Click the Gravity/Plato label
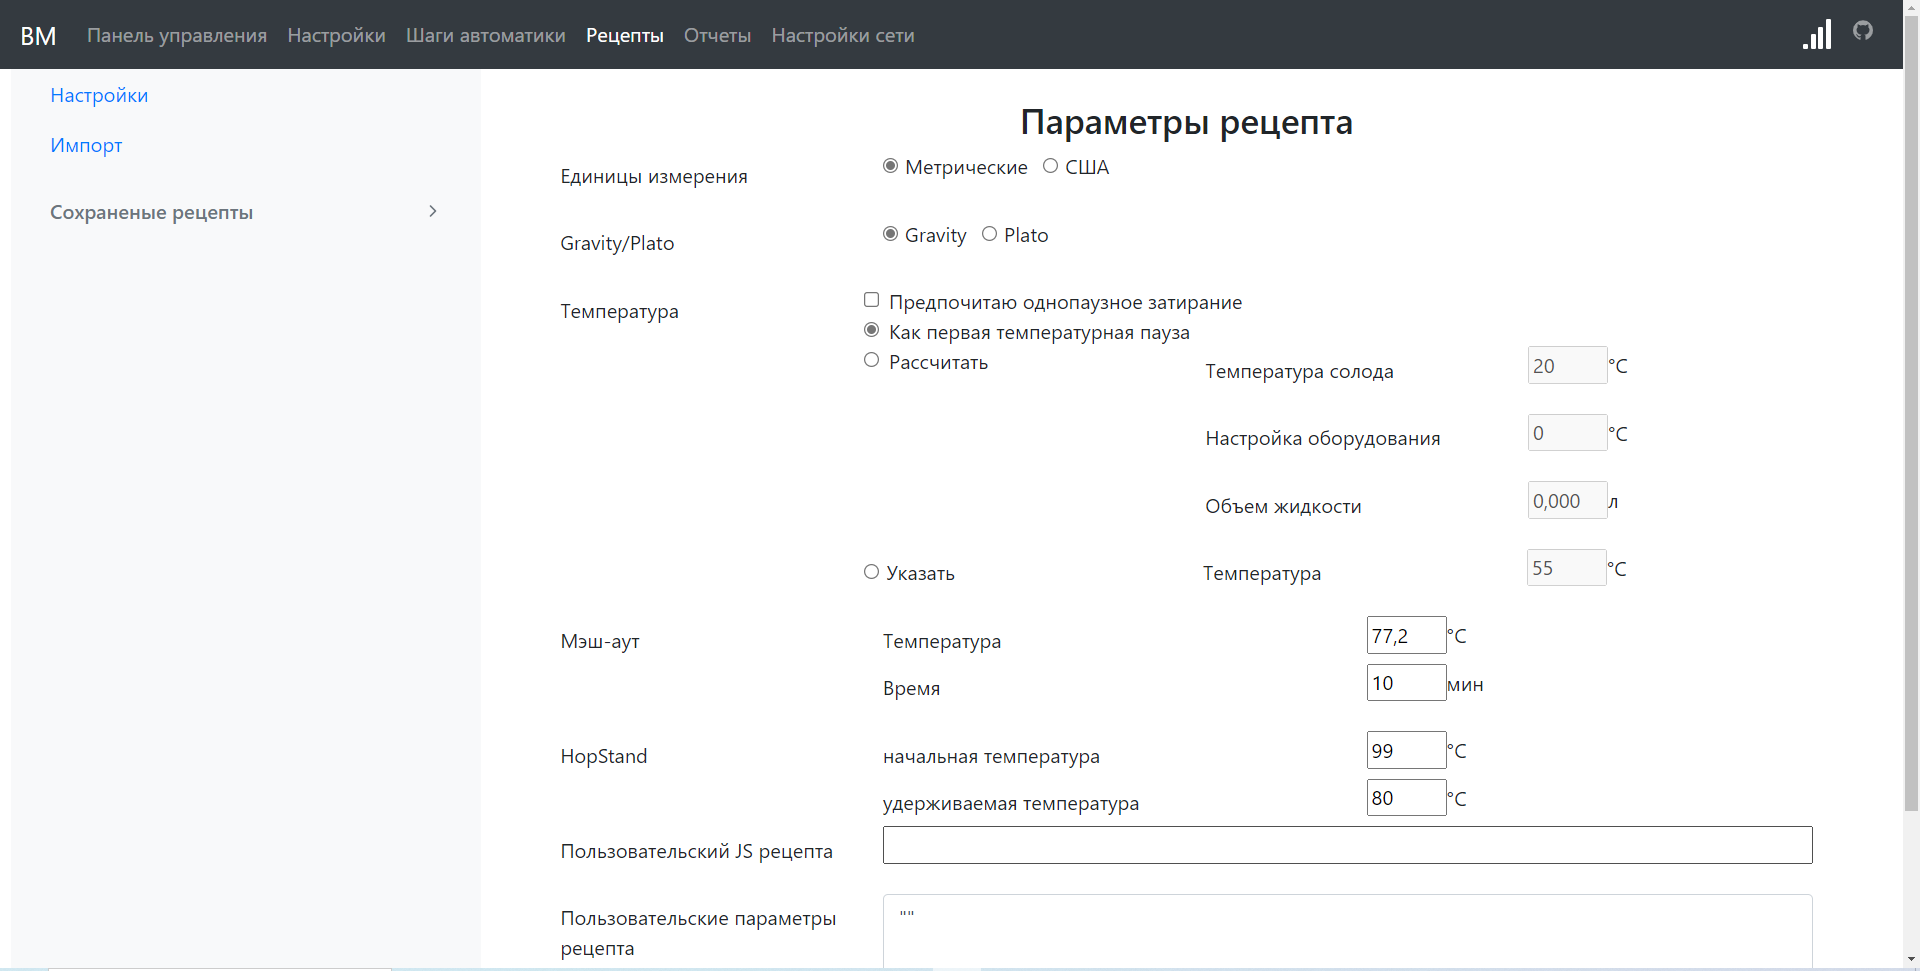 pyautogui.click(x=617, y=243)
